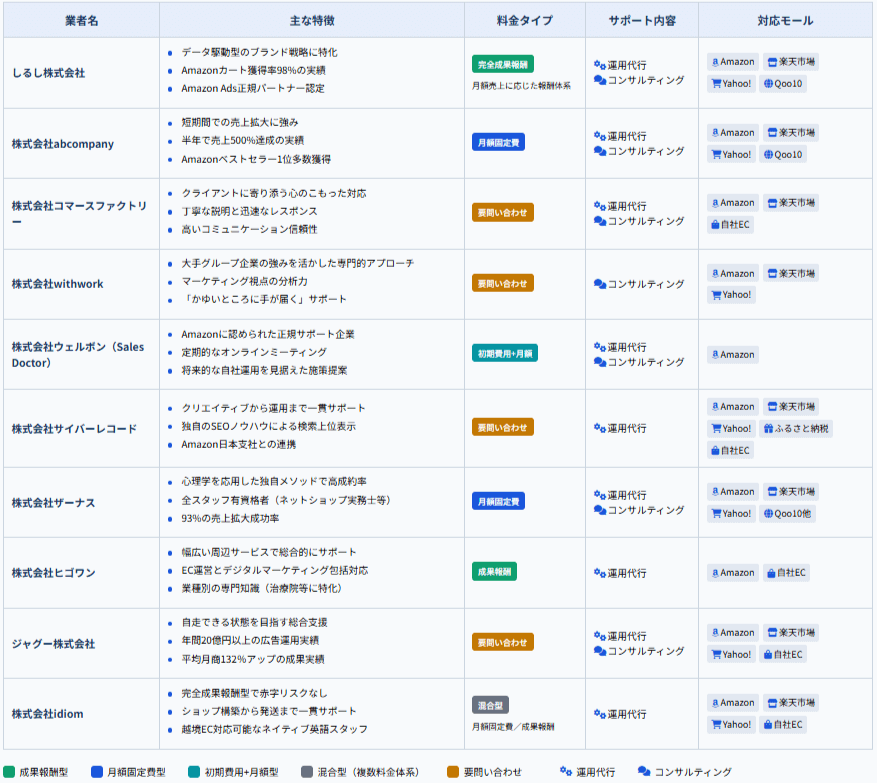Select company name 株式会社withwork
The image size is (877, 783).
58,284
